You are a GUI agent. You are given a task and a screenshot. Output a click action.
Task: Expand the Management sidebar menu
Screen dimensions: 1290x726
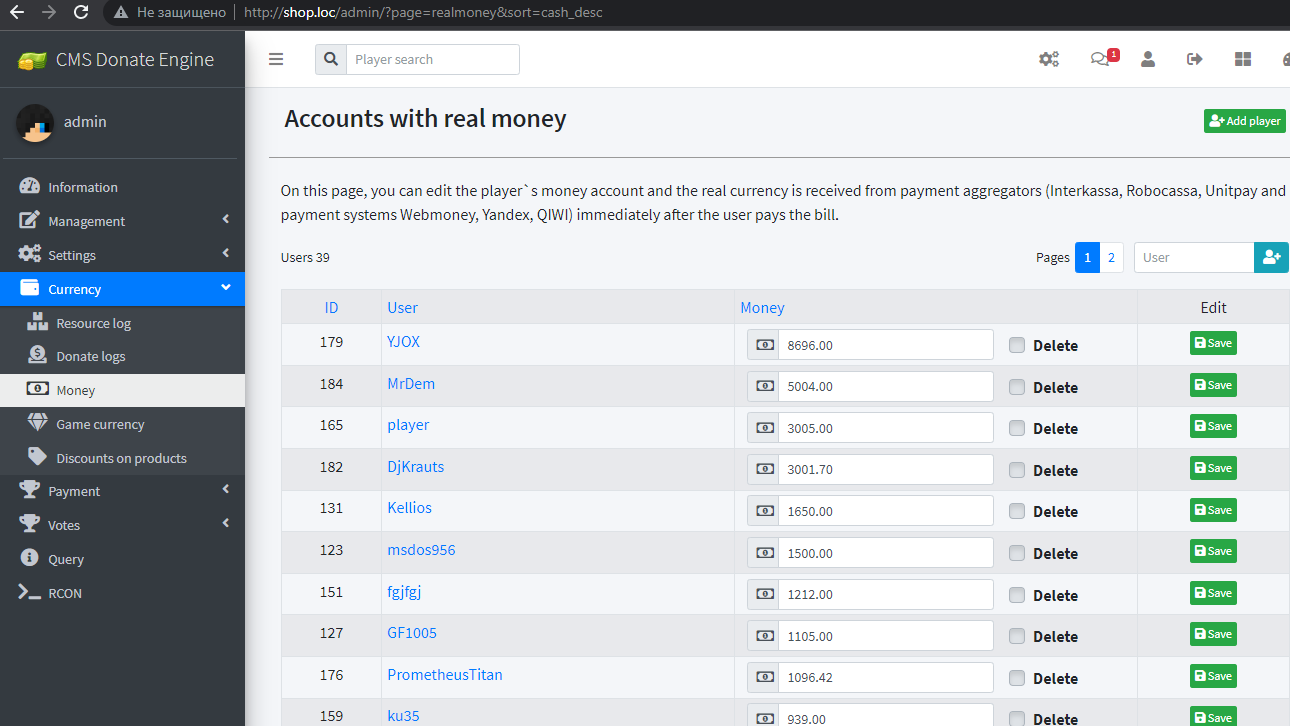122,221
